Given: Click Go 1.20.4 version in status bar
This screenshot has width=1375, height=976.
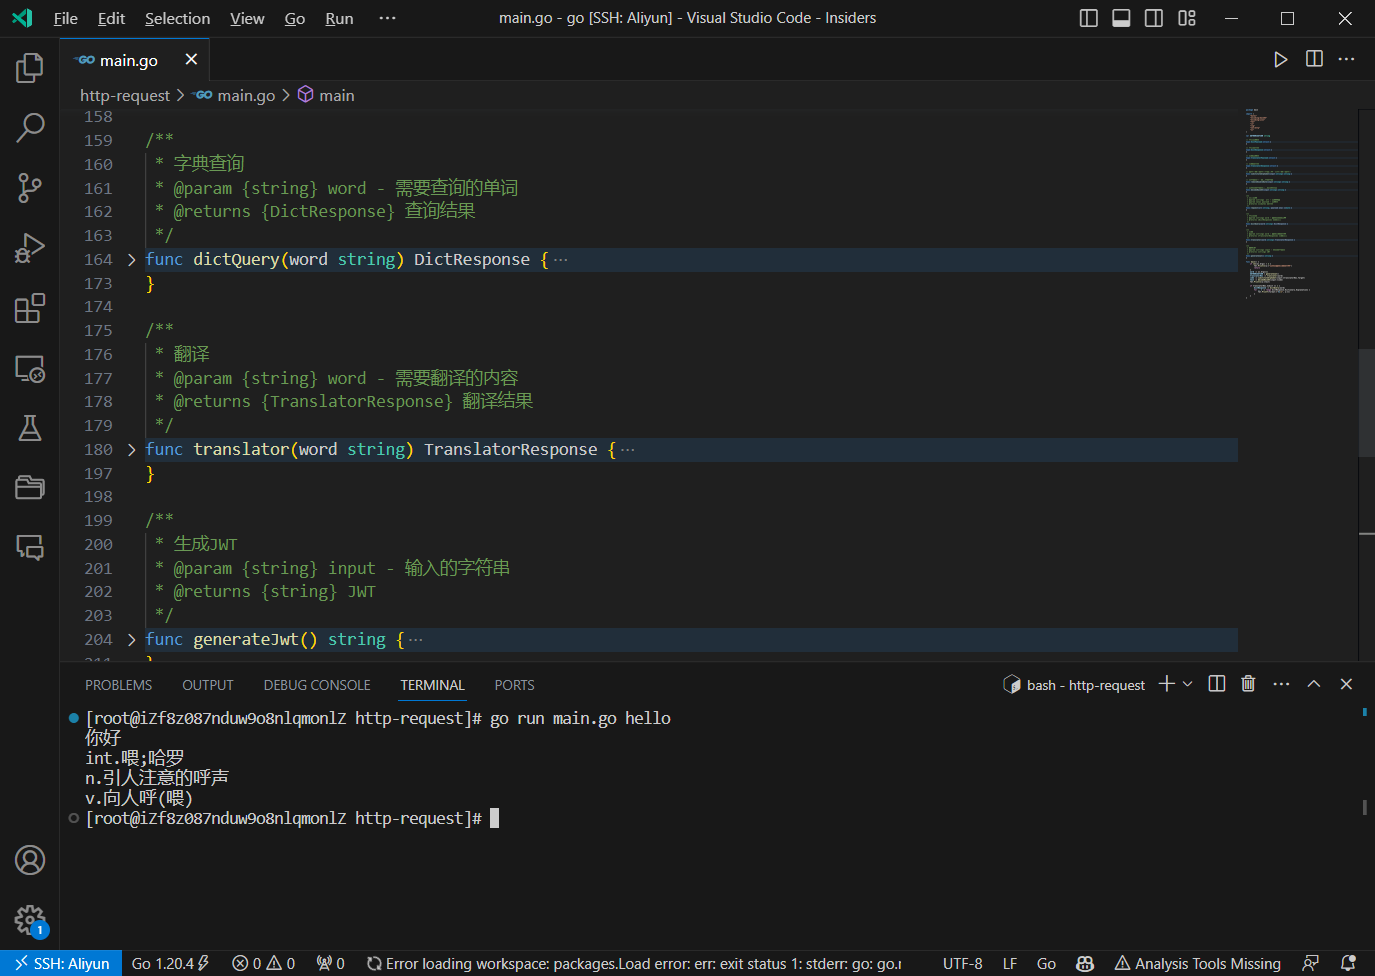Looking at the screenshot, I should coord(170,963).
